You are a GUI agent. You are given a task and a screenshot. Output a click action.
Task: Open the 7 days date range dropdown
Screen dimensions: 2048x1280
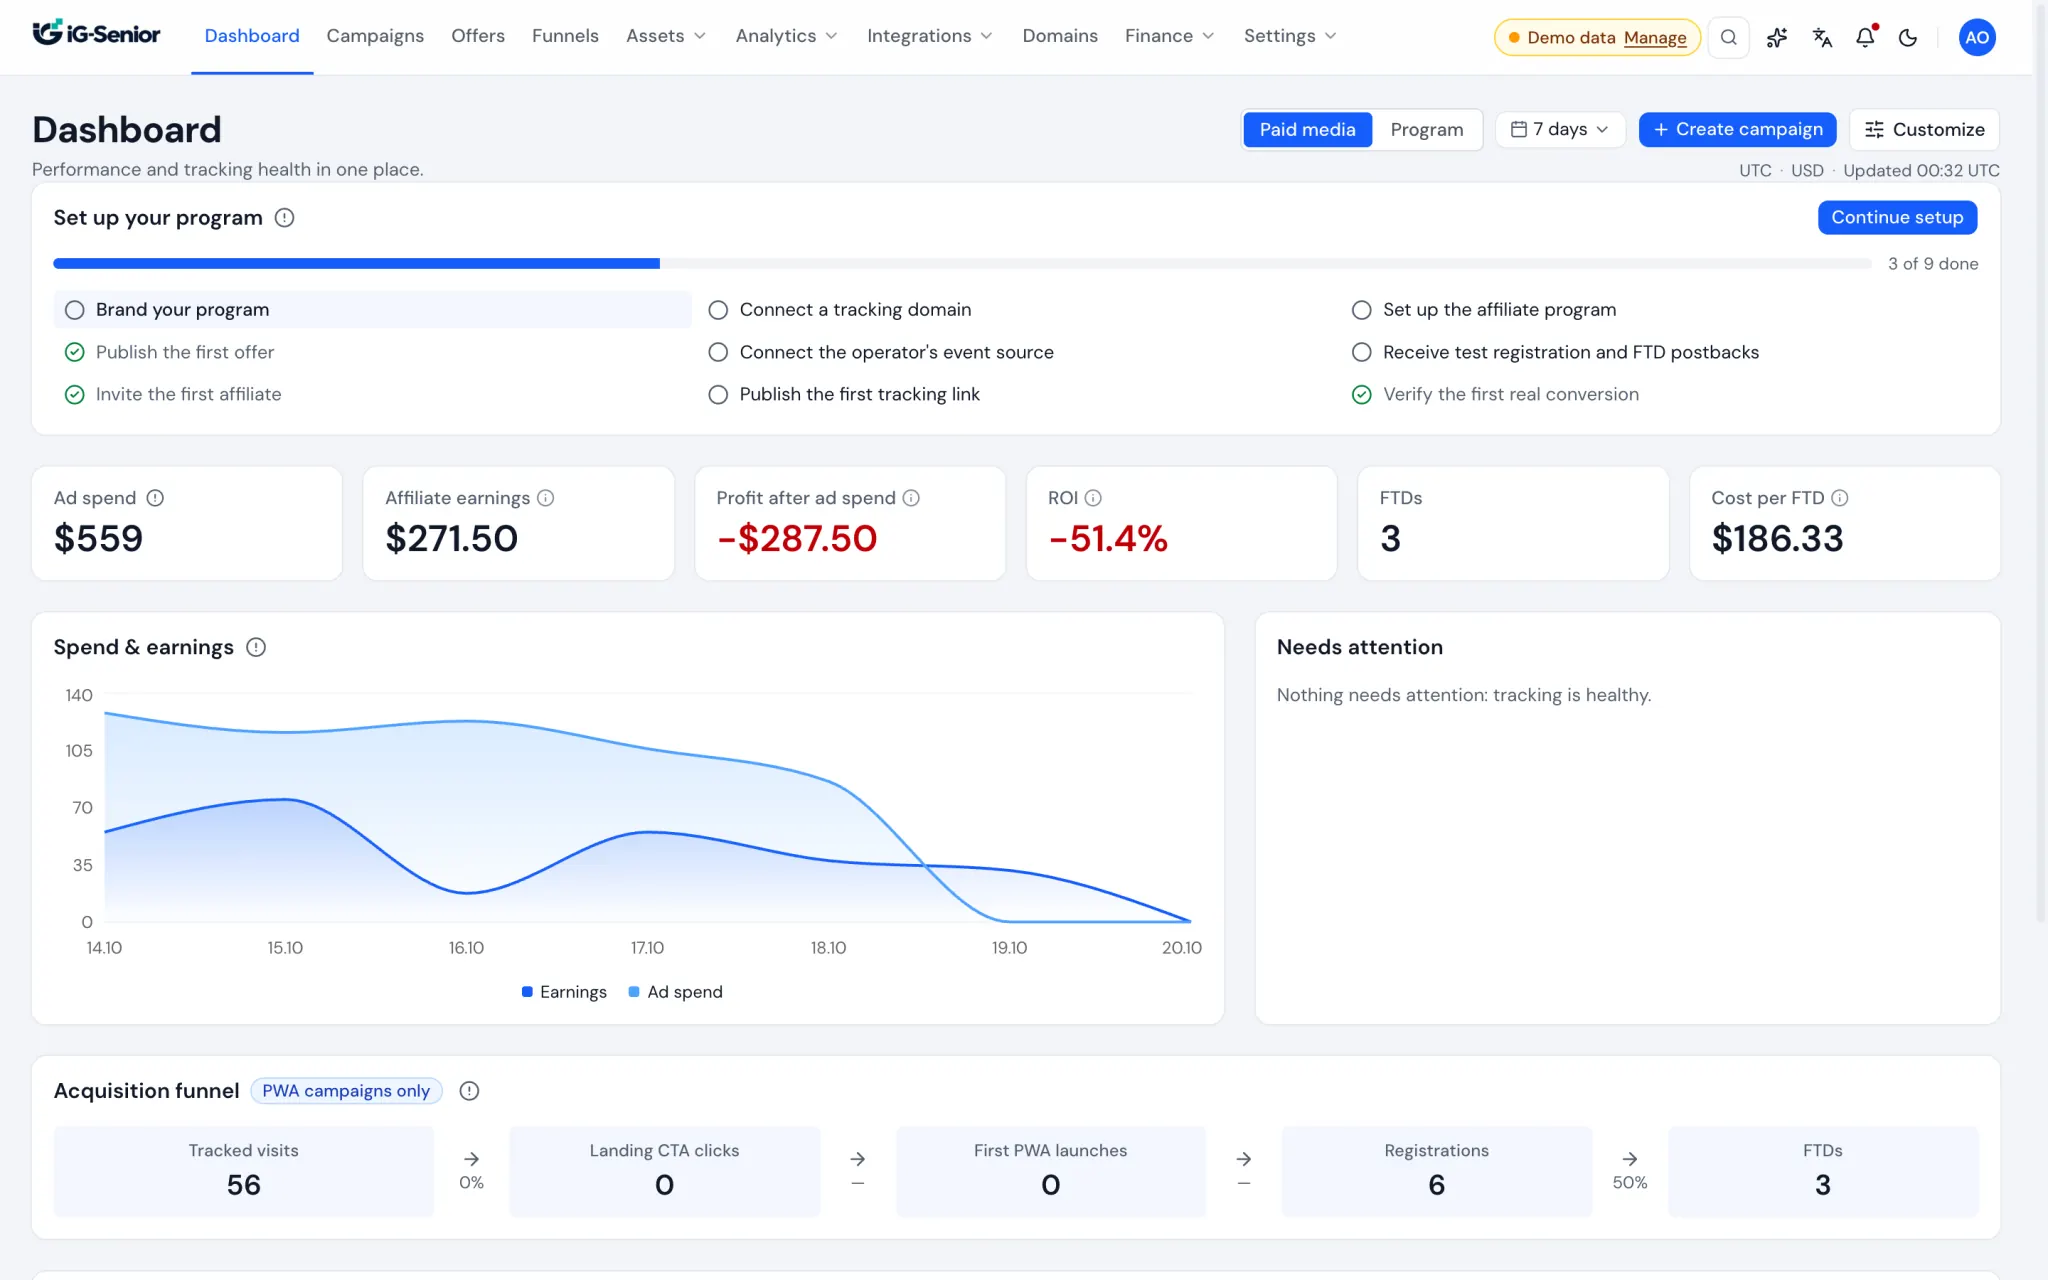click(1560, 129)
